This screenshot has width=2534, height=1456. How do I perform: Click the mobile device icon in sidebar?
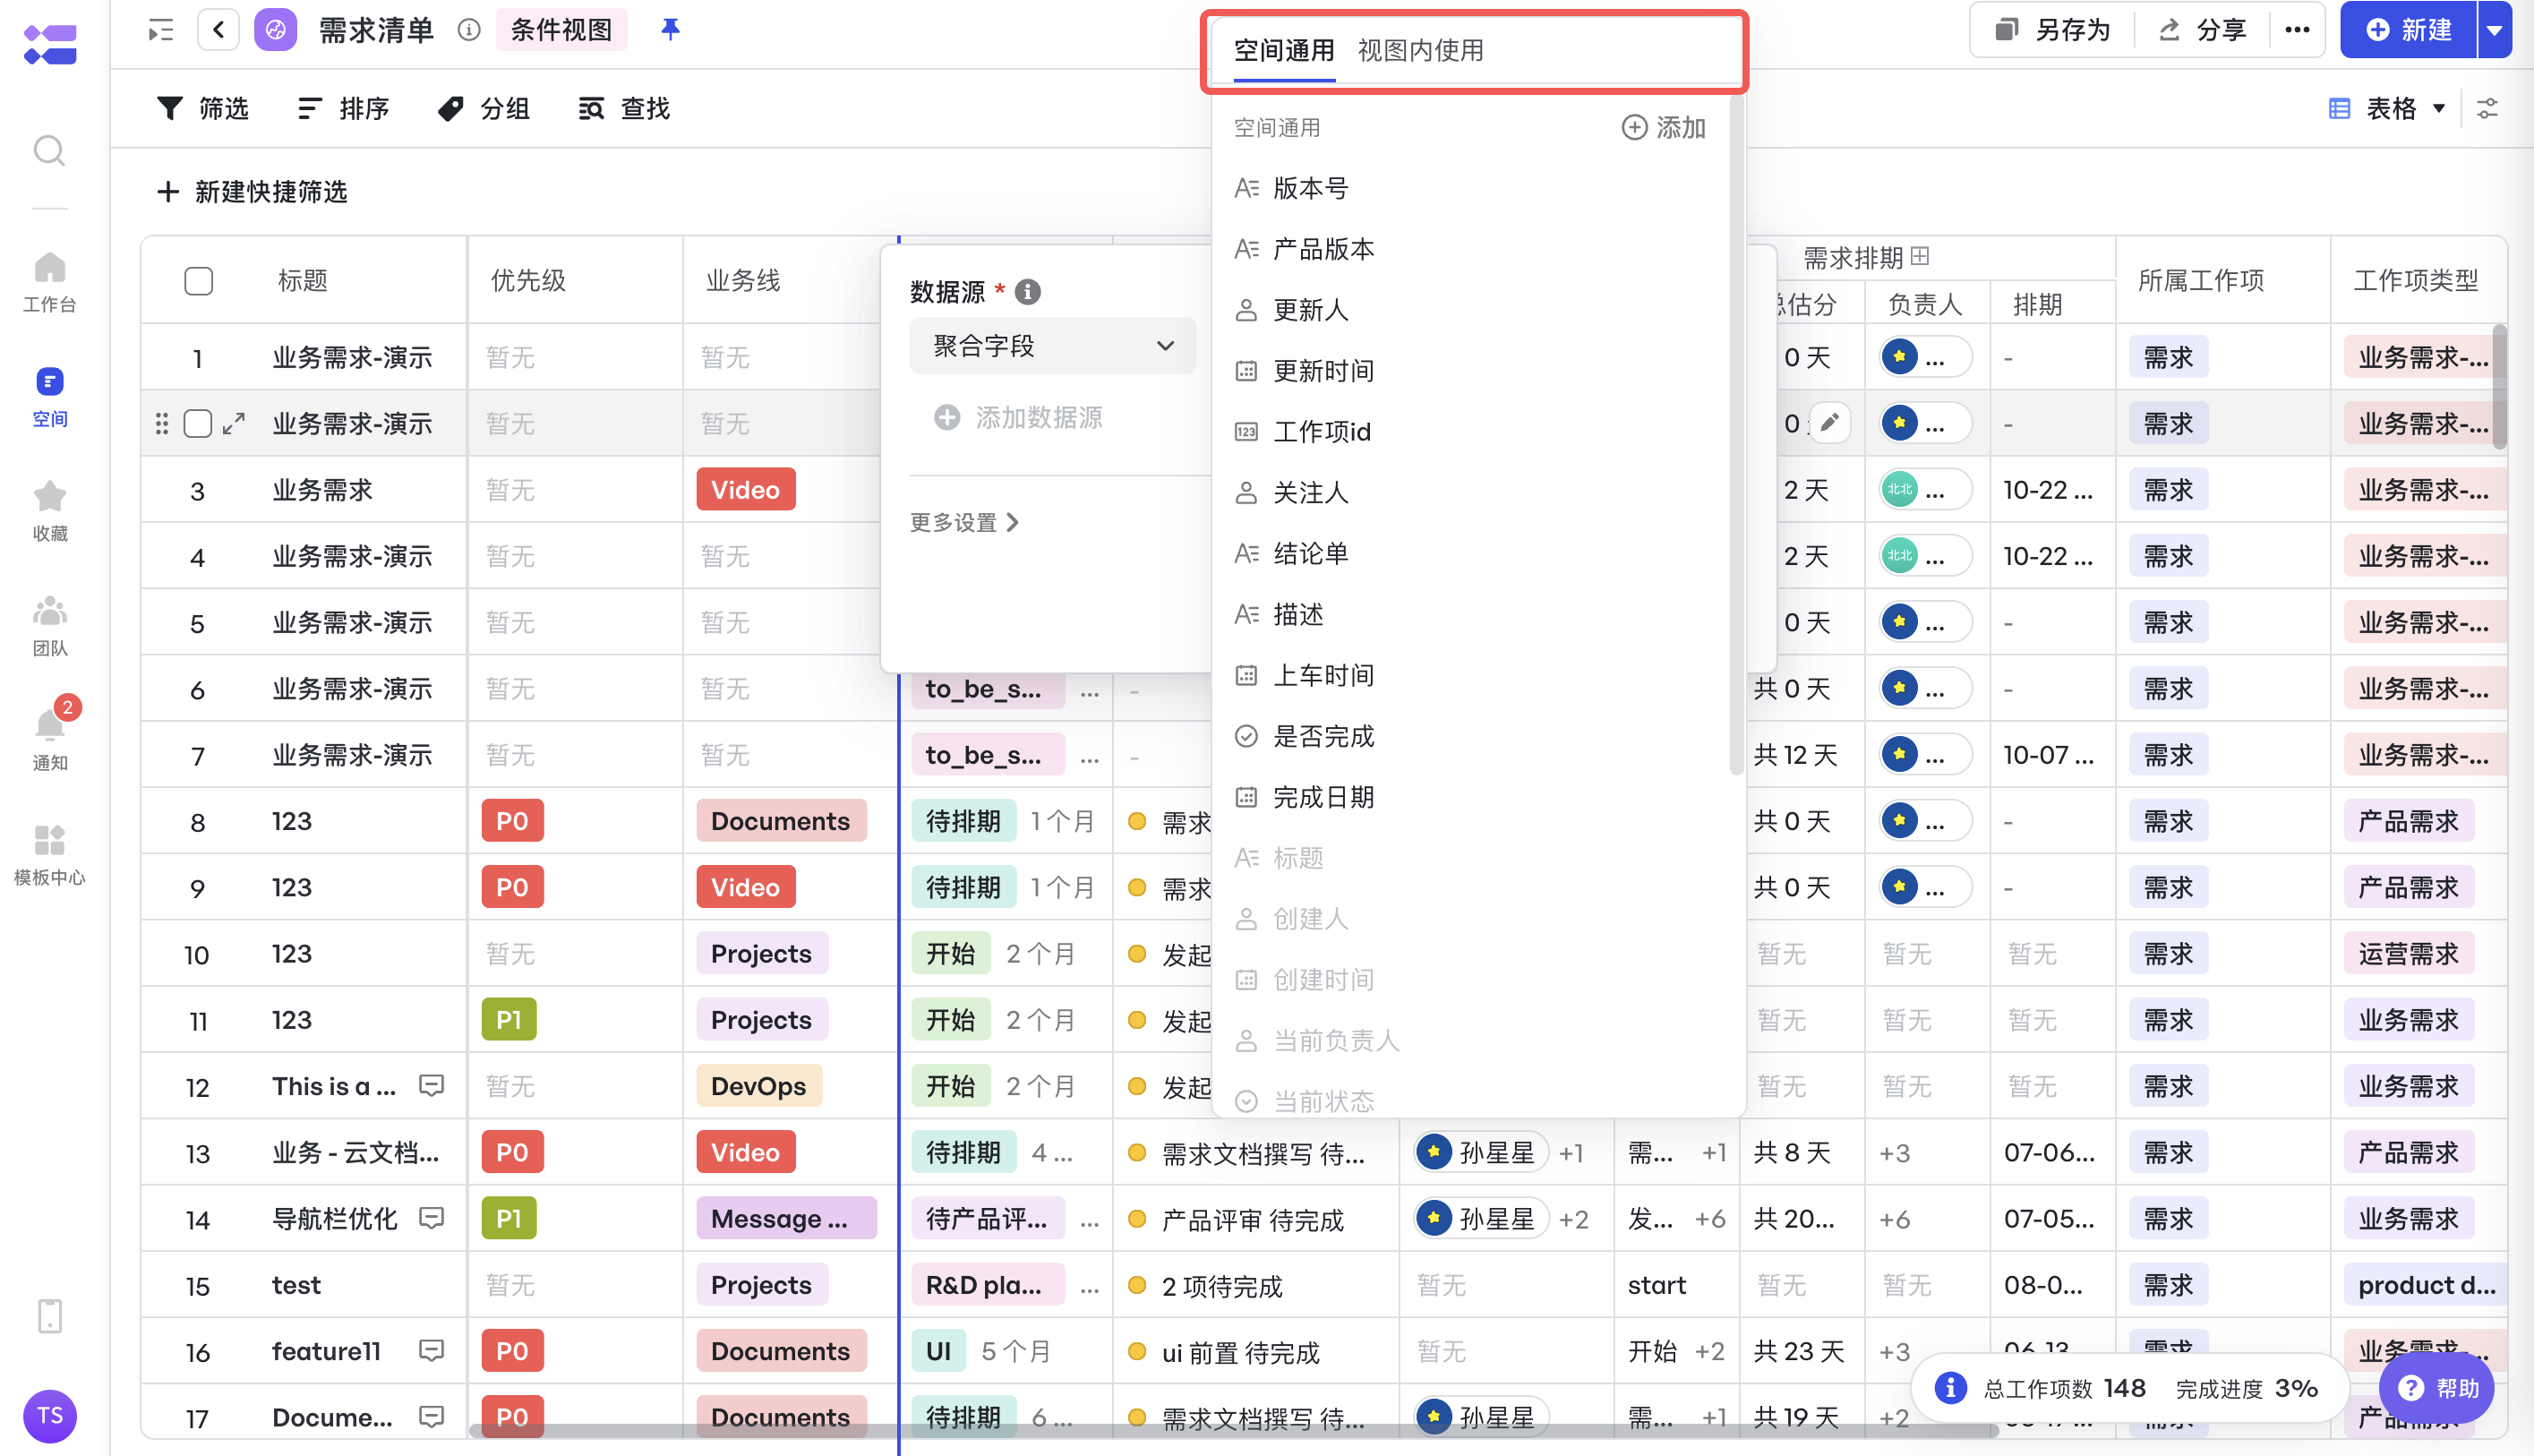tap(49, 1316)
